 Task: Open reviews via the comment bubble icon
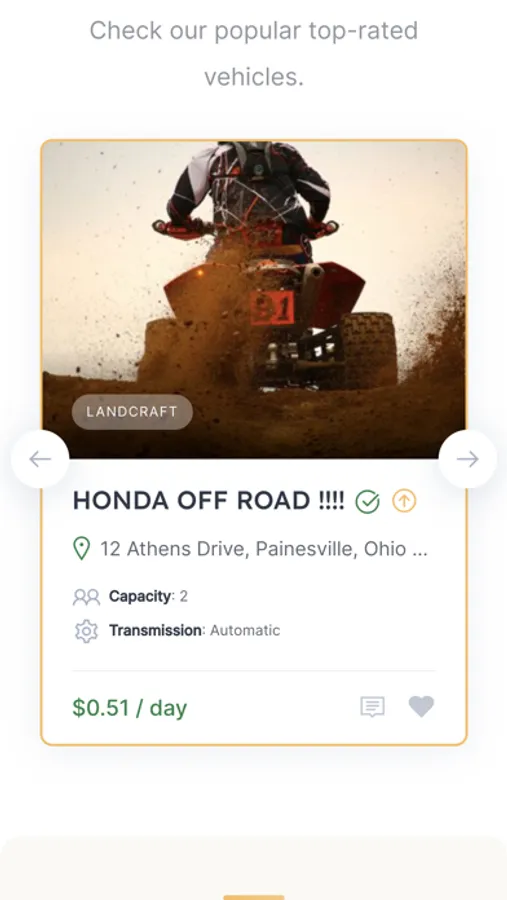pyautogui.click(x=373, y=707)
